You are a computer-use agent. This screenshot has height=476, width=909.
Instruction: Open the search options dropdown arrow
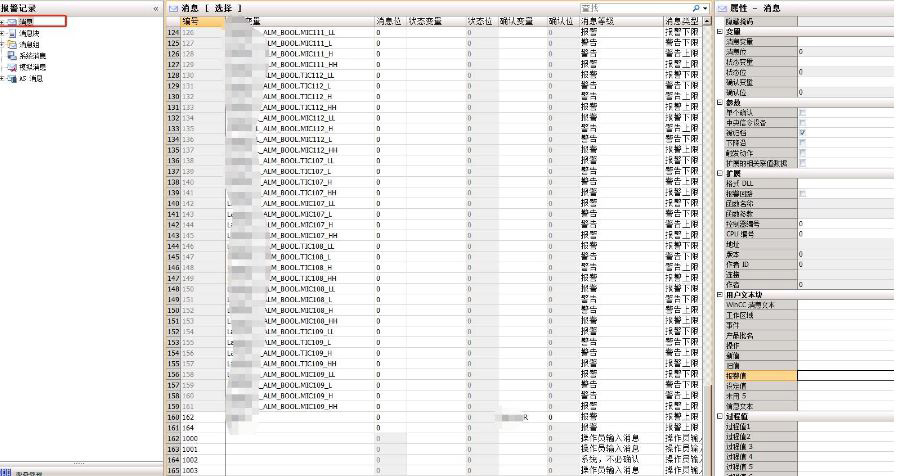tap(704, 8)
